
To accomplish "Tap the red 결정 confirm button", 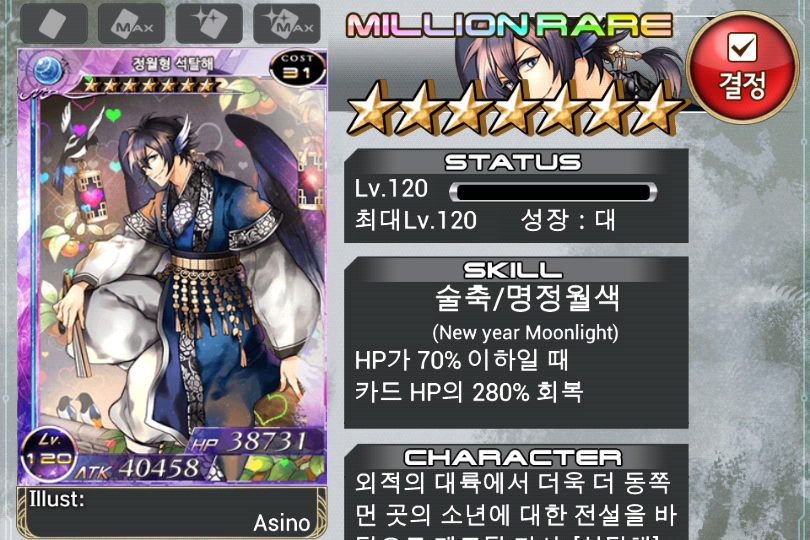I will (741, 67).
